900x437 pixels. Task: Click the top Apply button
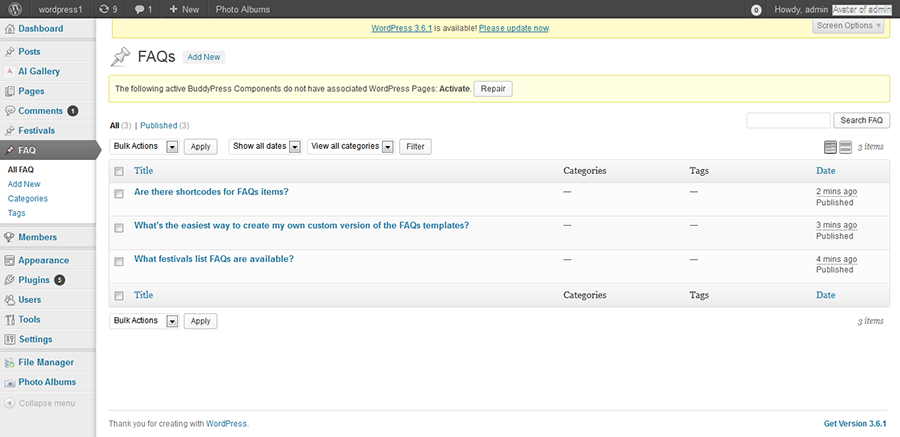[200, 147]
